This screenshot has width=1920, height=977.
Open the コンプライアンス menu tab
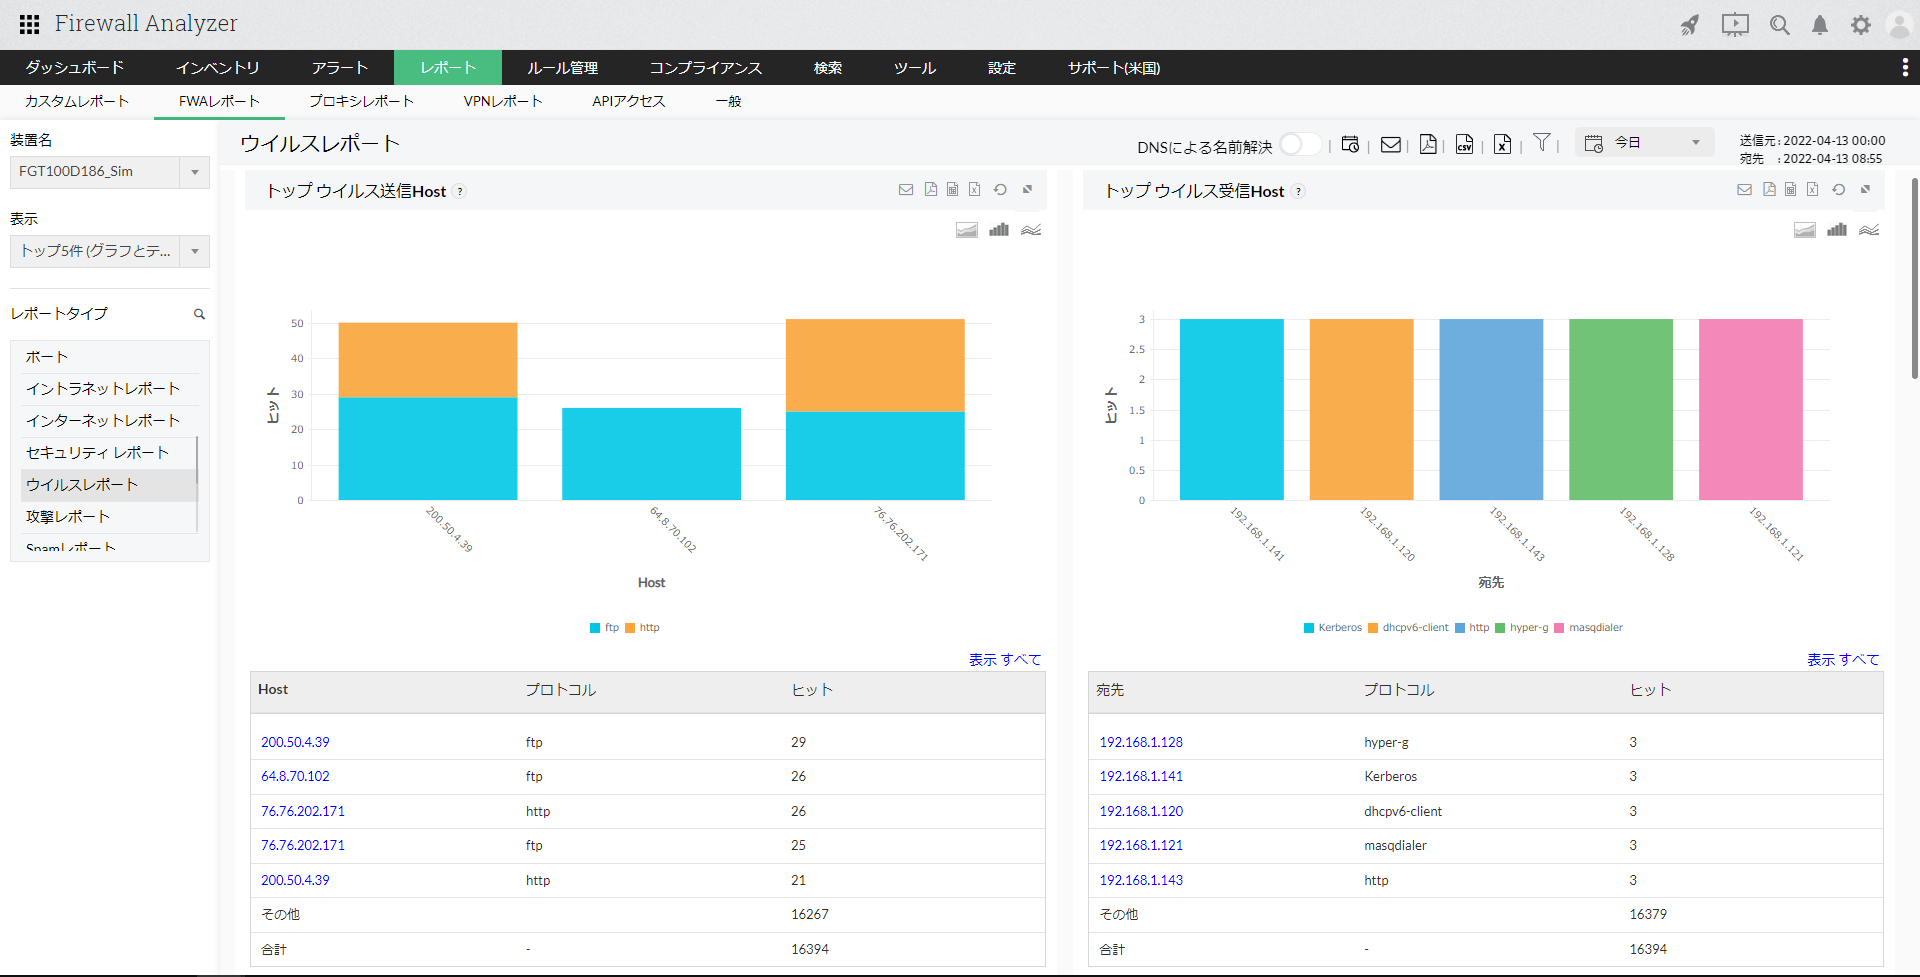(x=705, y=68)
